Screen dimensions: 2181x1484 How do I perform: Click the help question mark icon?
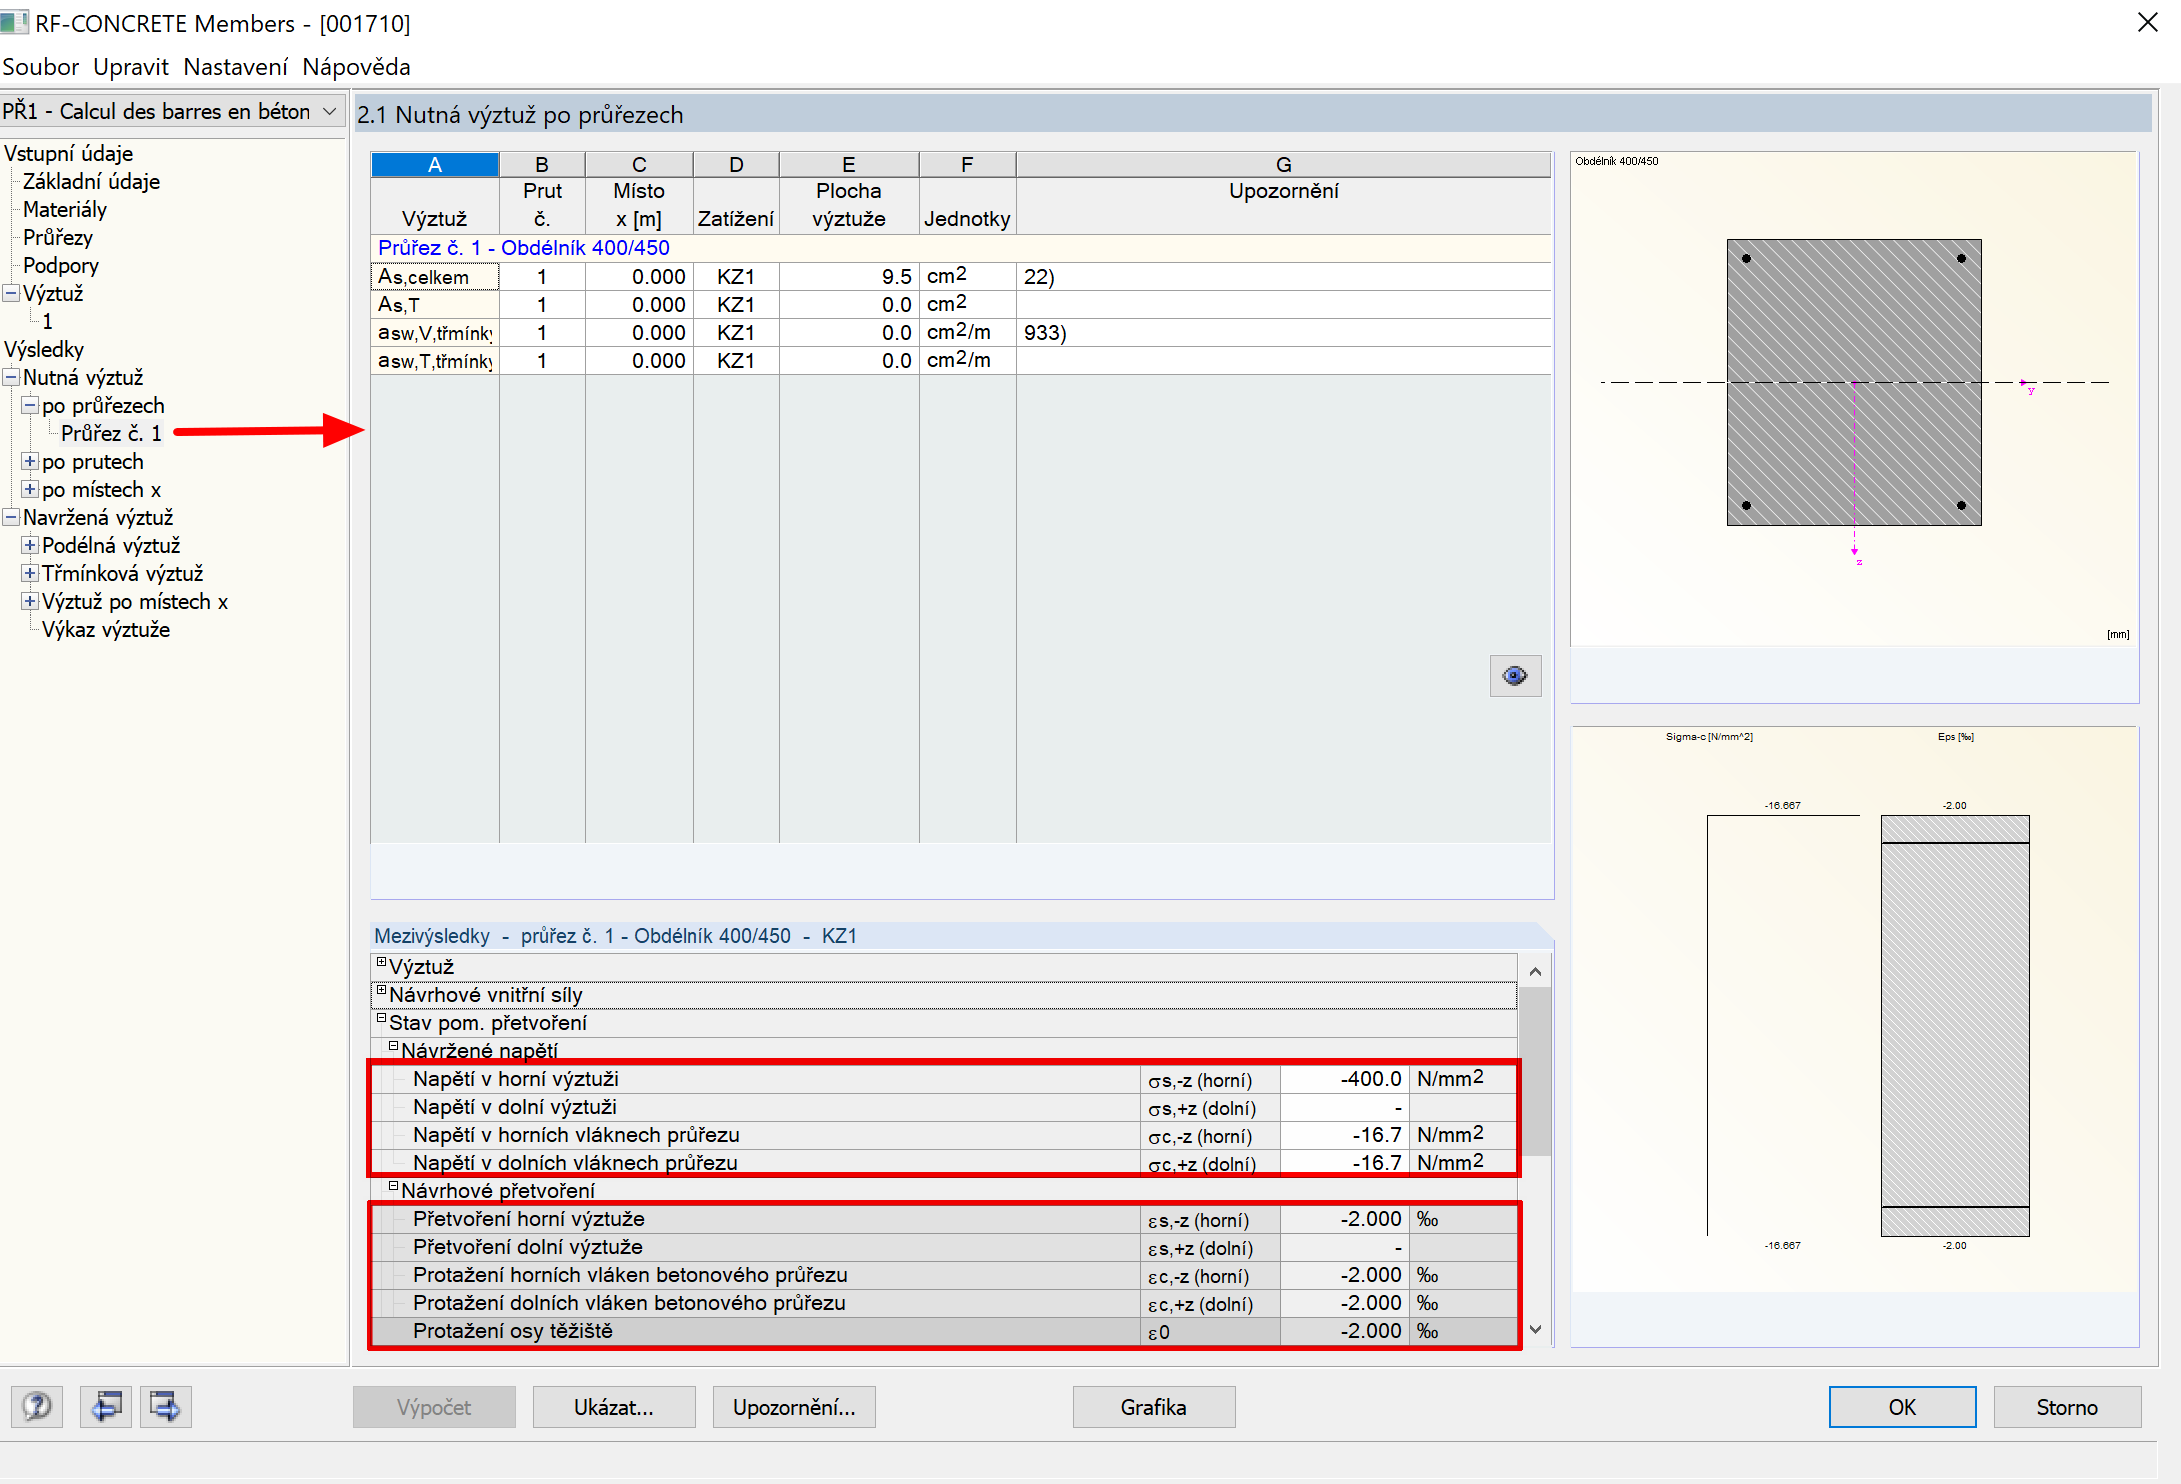(37, 1407)
